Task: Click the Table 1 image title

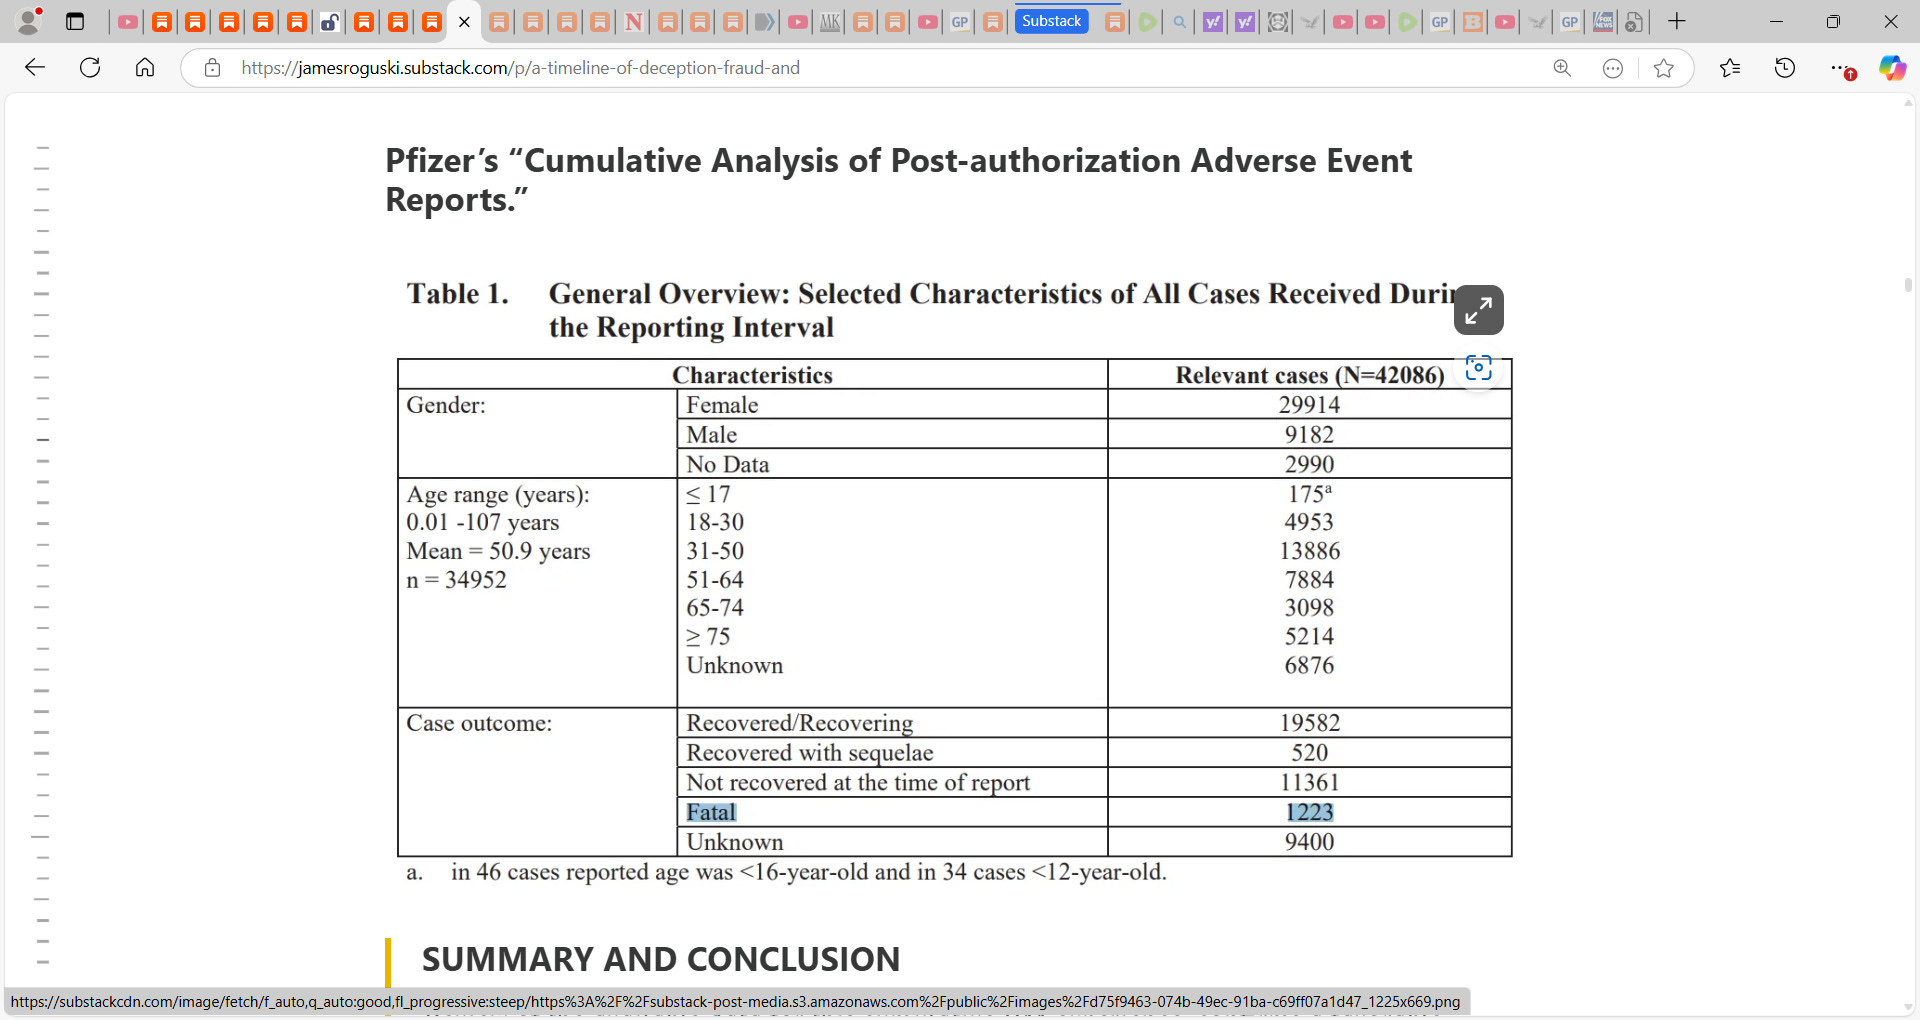Action: pos(930,310)
